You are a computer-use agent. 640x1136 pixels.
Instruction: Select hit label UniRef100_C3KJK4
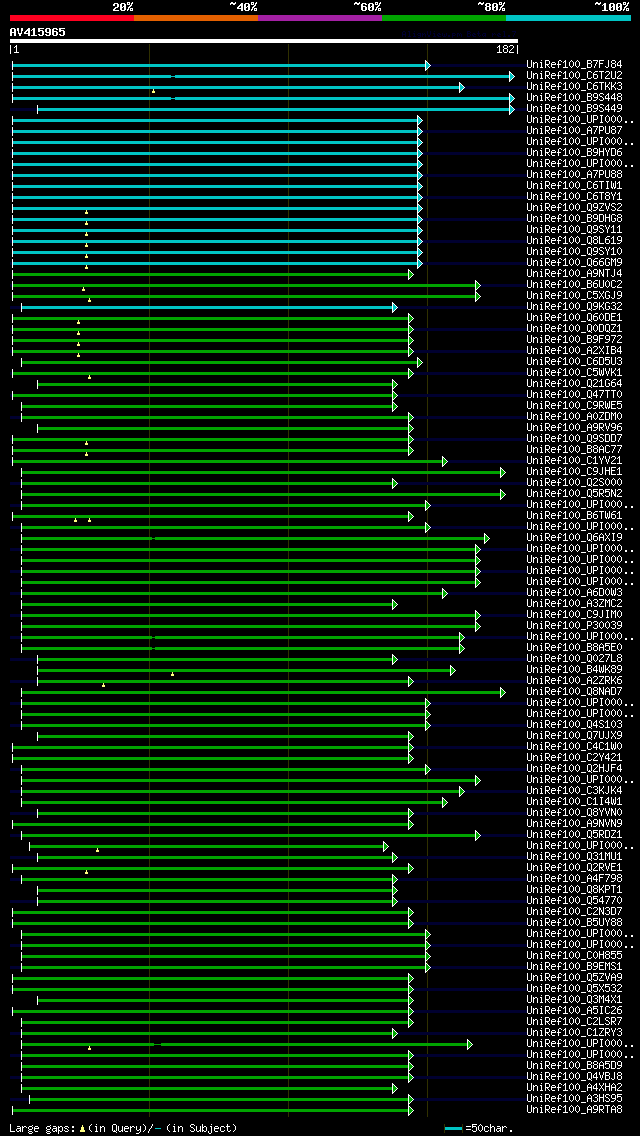tap(574, 790)
